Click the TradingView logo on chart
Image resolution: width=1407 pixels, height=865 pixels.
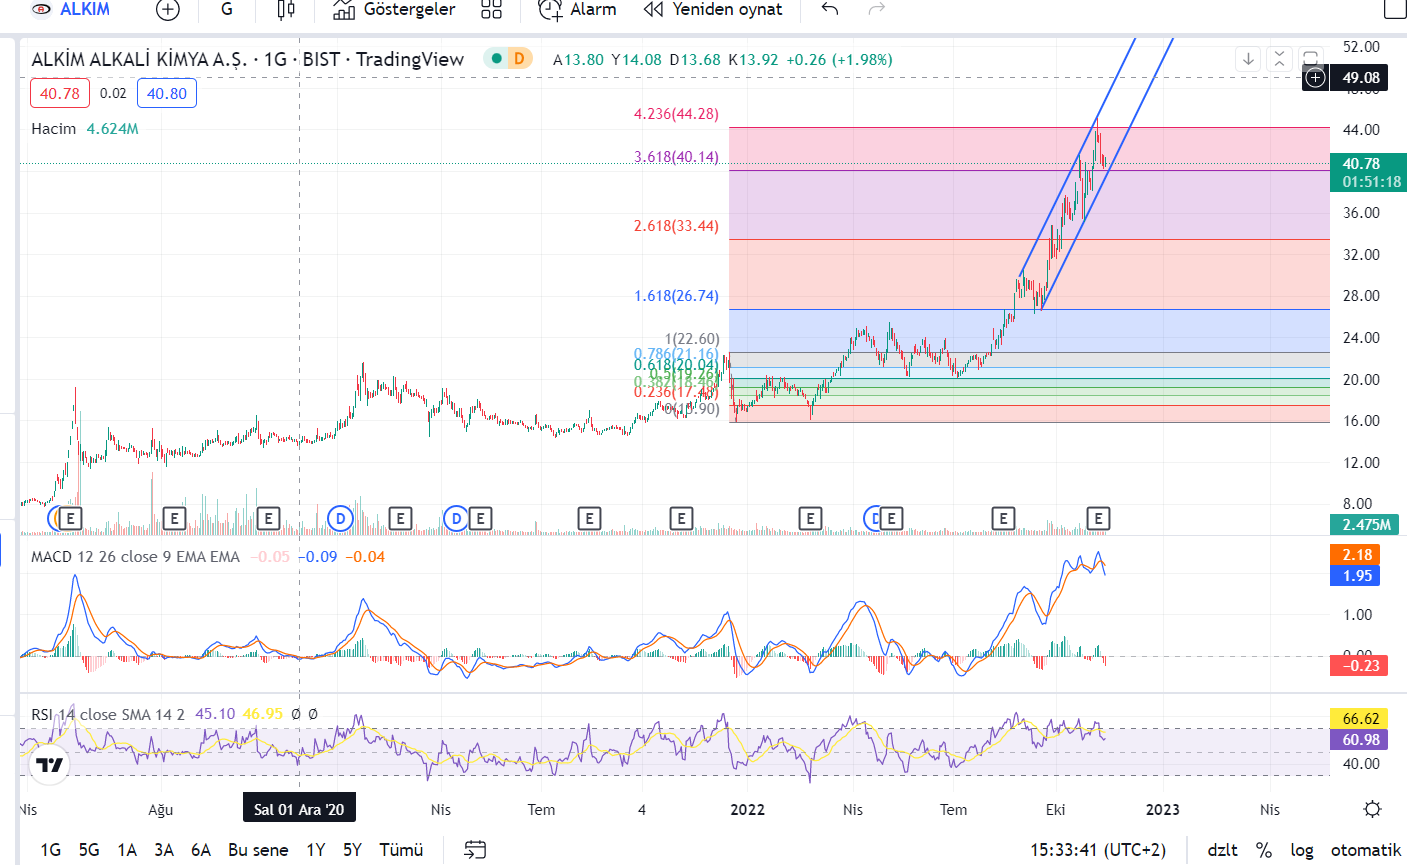pos(48,766)
